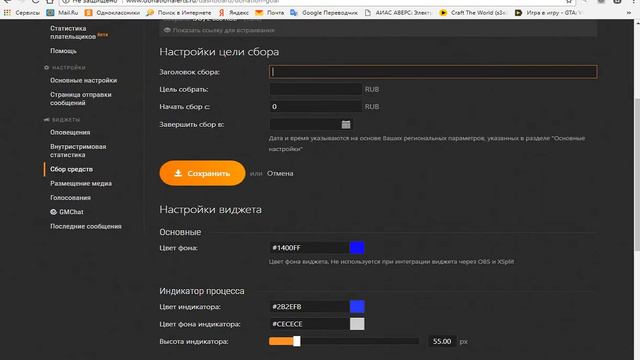Screen dimensions: 640x360
Task: Open the Голосования page
Action: tap(70, 198)
